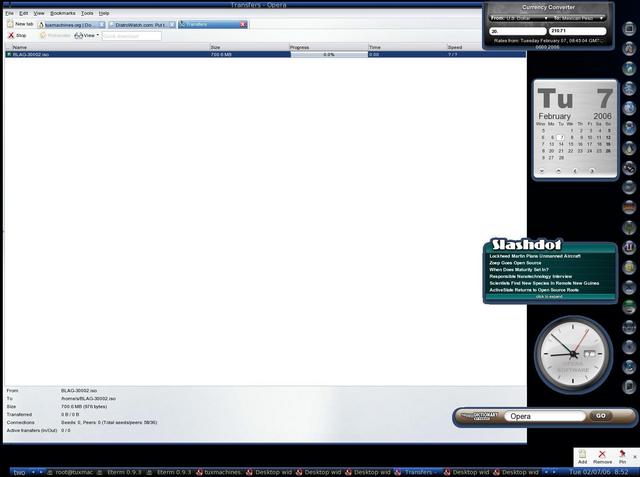Click the red Stop X icon

point(11,35)
